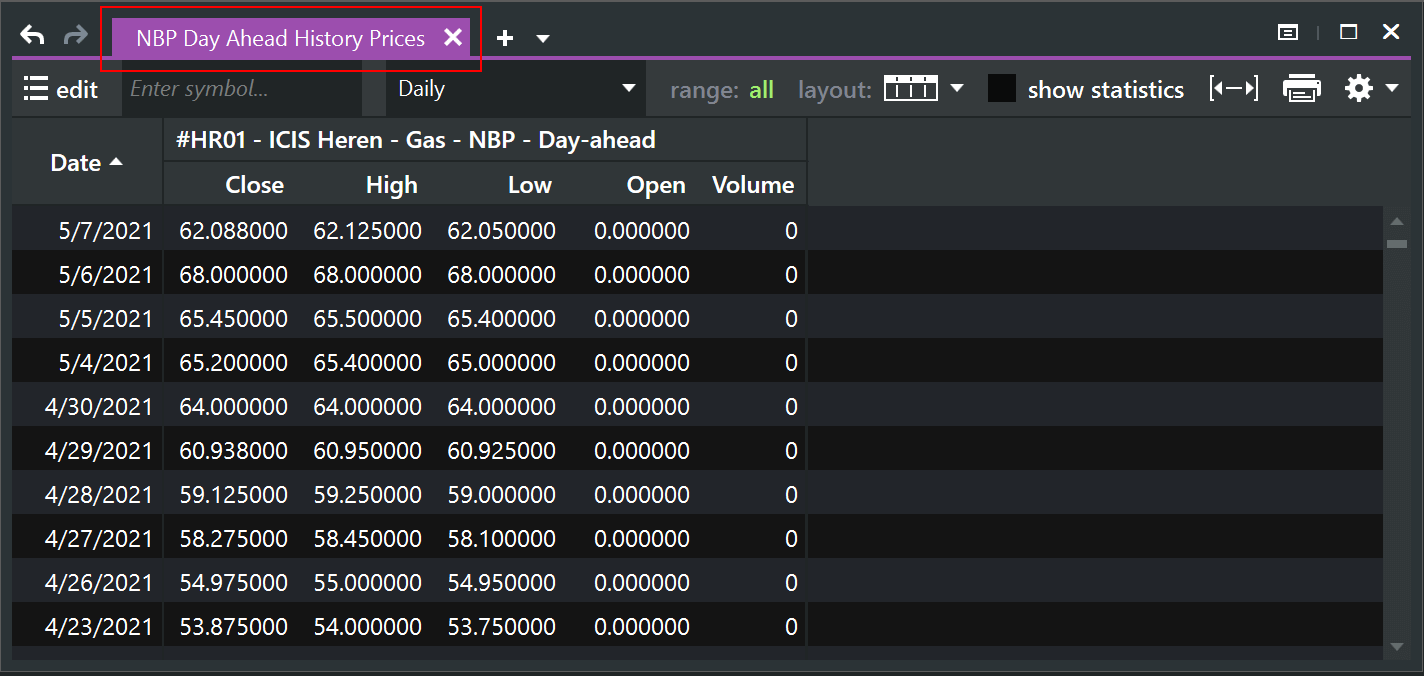Select the 4/30/2021 date cell
Image resolution: width=1424 pixels, height=676 pixels.
[x=87, y=407]
